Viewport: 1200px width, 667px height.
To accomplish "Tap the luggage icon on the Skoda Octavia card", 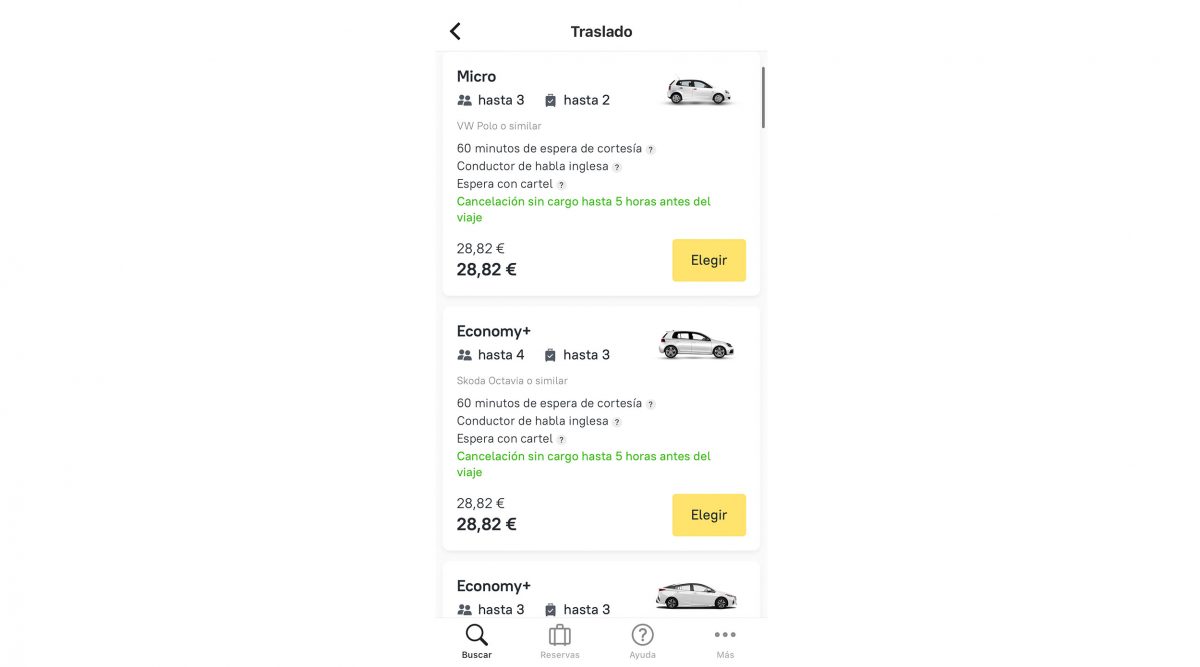I will coord(550,355).
